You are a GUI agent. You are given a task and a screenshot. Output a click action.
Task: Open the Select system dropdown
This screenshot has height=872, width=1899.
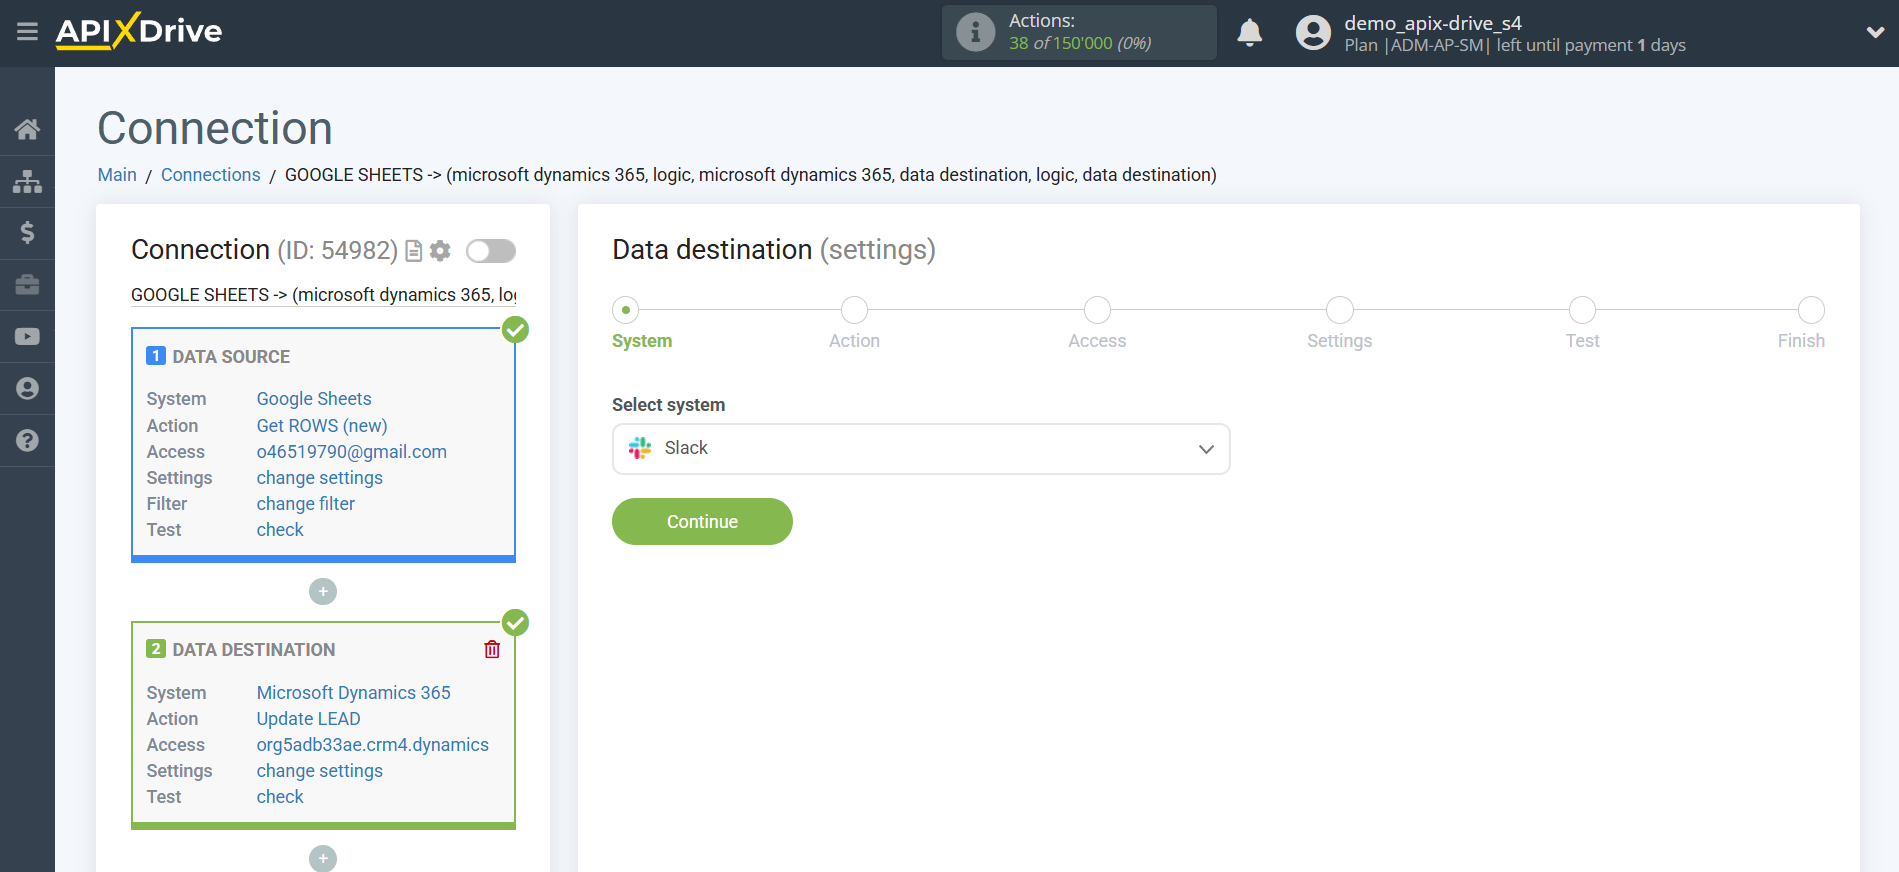(x=921, y=449)
